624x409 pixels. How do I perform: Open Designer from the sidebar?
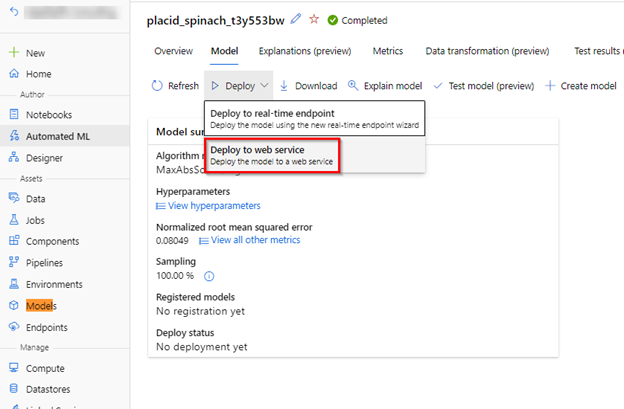click(x=46, y=157)
